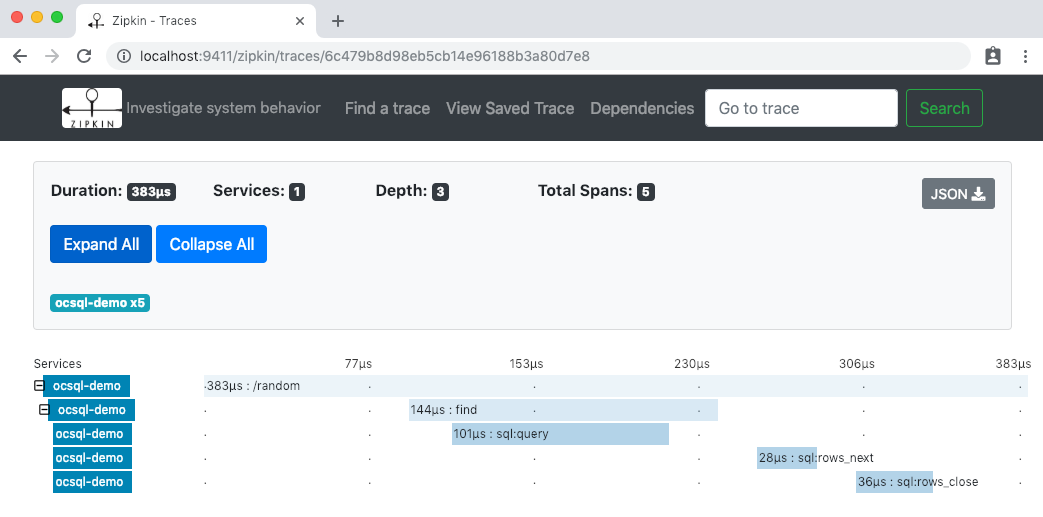This screenshot has width=1043, height=517.
Task: Close the Zipkin - Traces tab
Action: point(300,21)
